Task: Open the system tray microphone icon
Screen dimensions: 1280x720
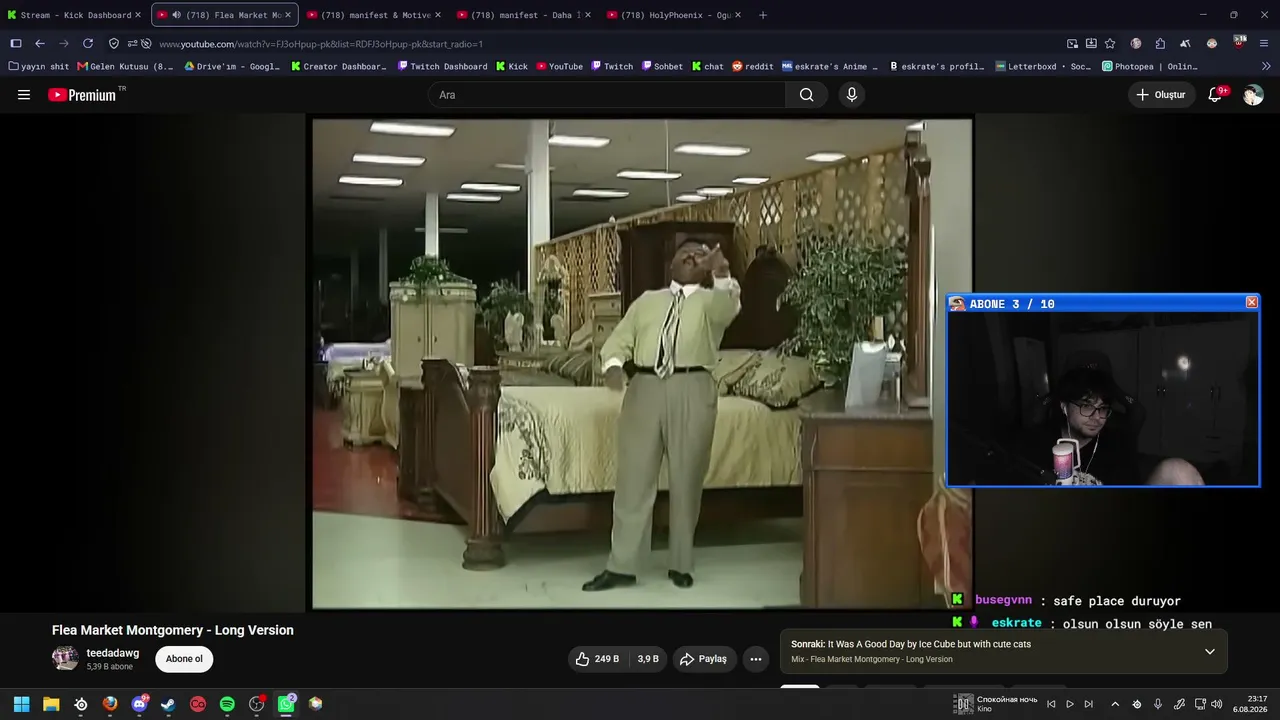Action: pyautogui.click(x=1158, y=704)
